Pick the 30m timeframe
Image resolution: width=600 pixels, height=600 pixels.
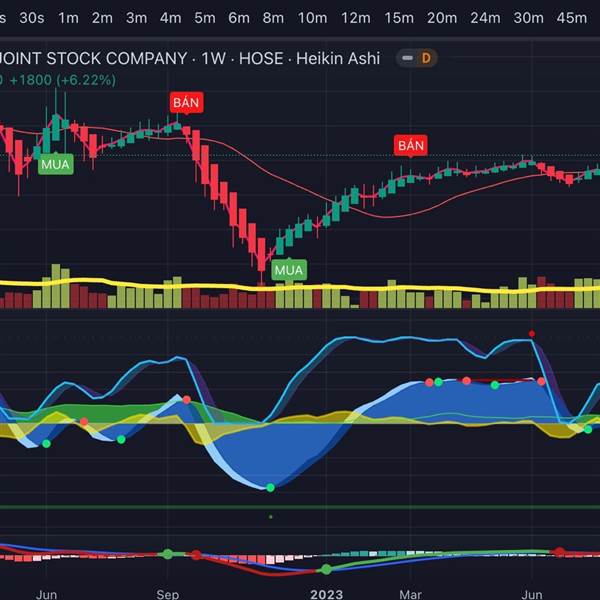528,18
